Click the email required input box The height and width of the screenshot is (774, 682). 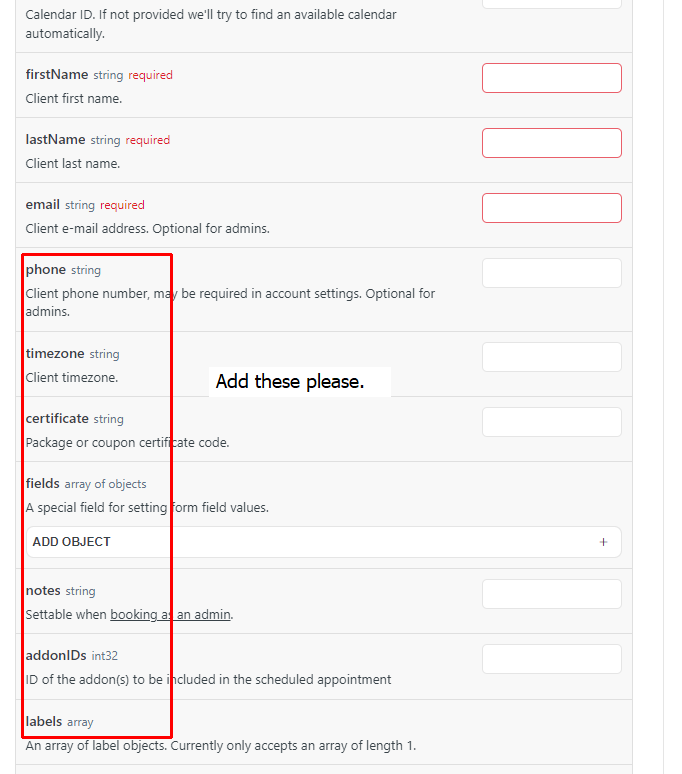click(552, 208)
